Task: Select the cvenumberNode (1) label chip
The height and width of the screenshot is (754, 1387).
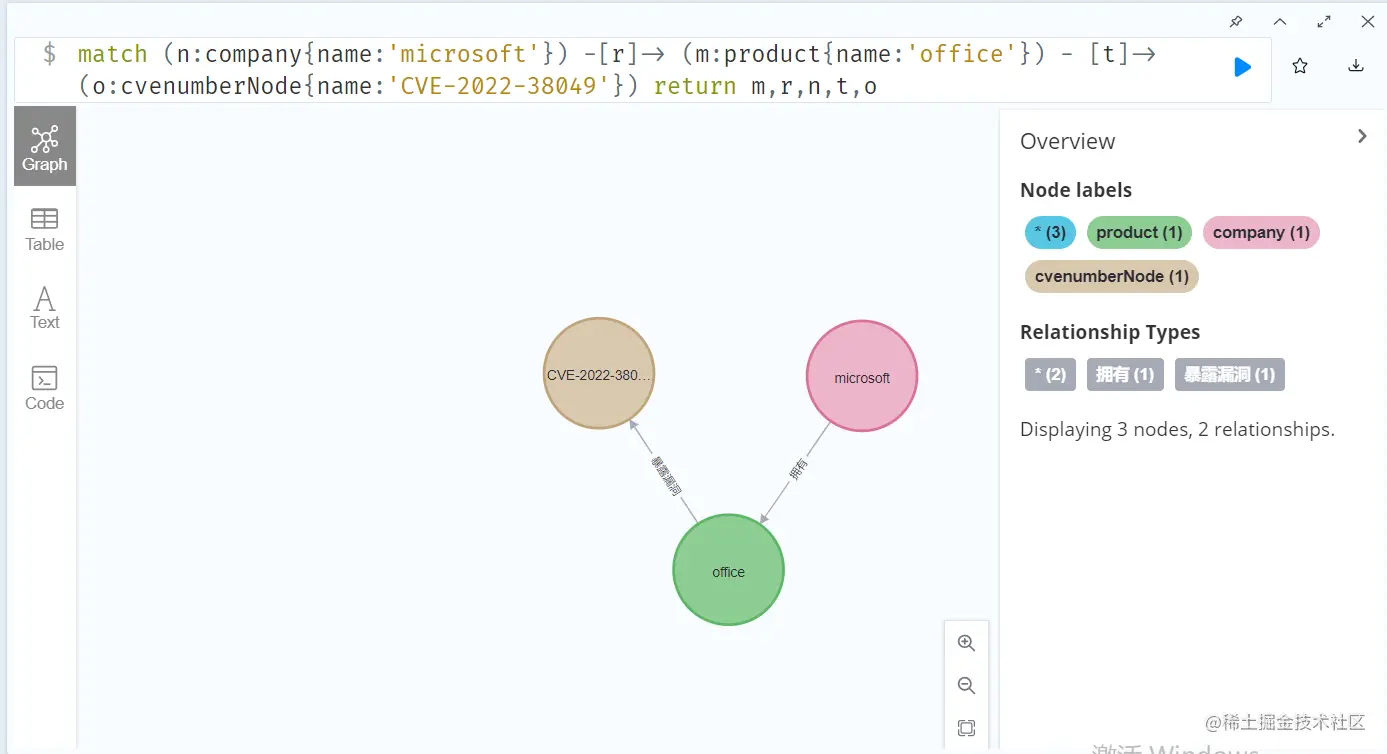Action: tap(1112, 277)
